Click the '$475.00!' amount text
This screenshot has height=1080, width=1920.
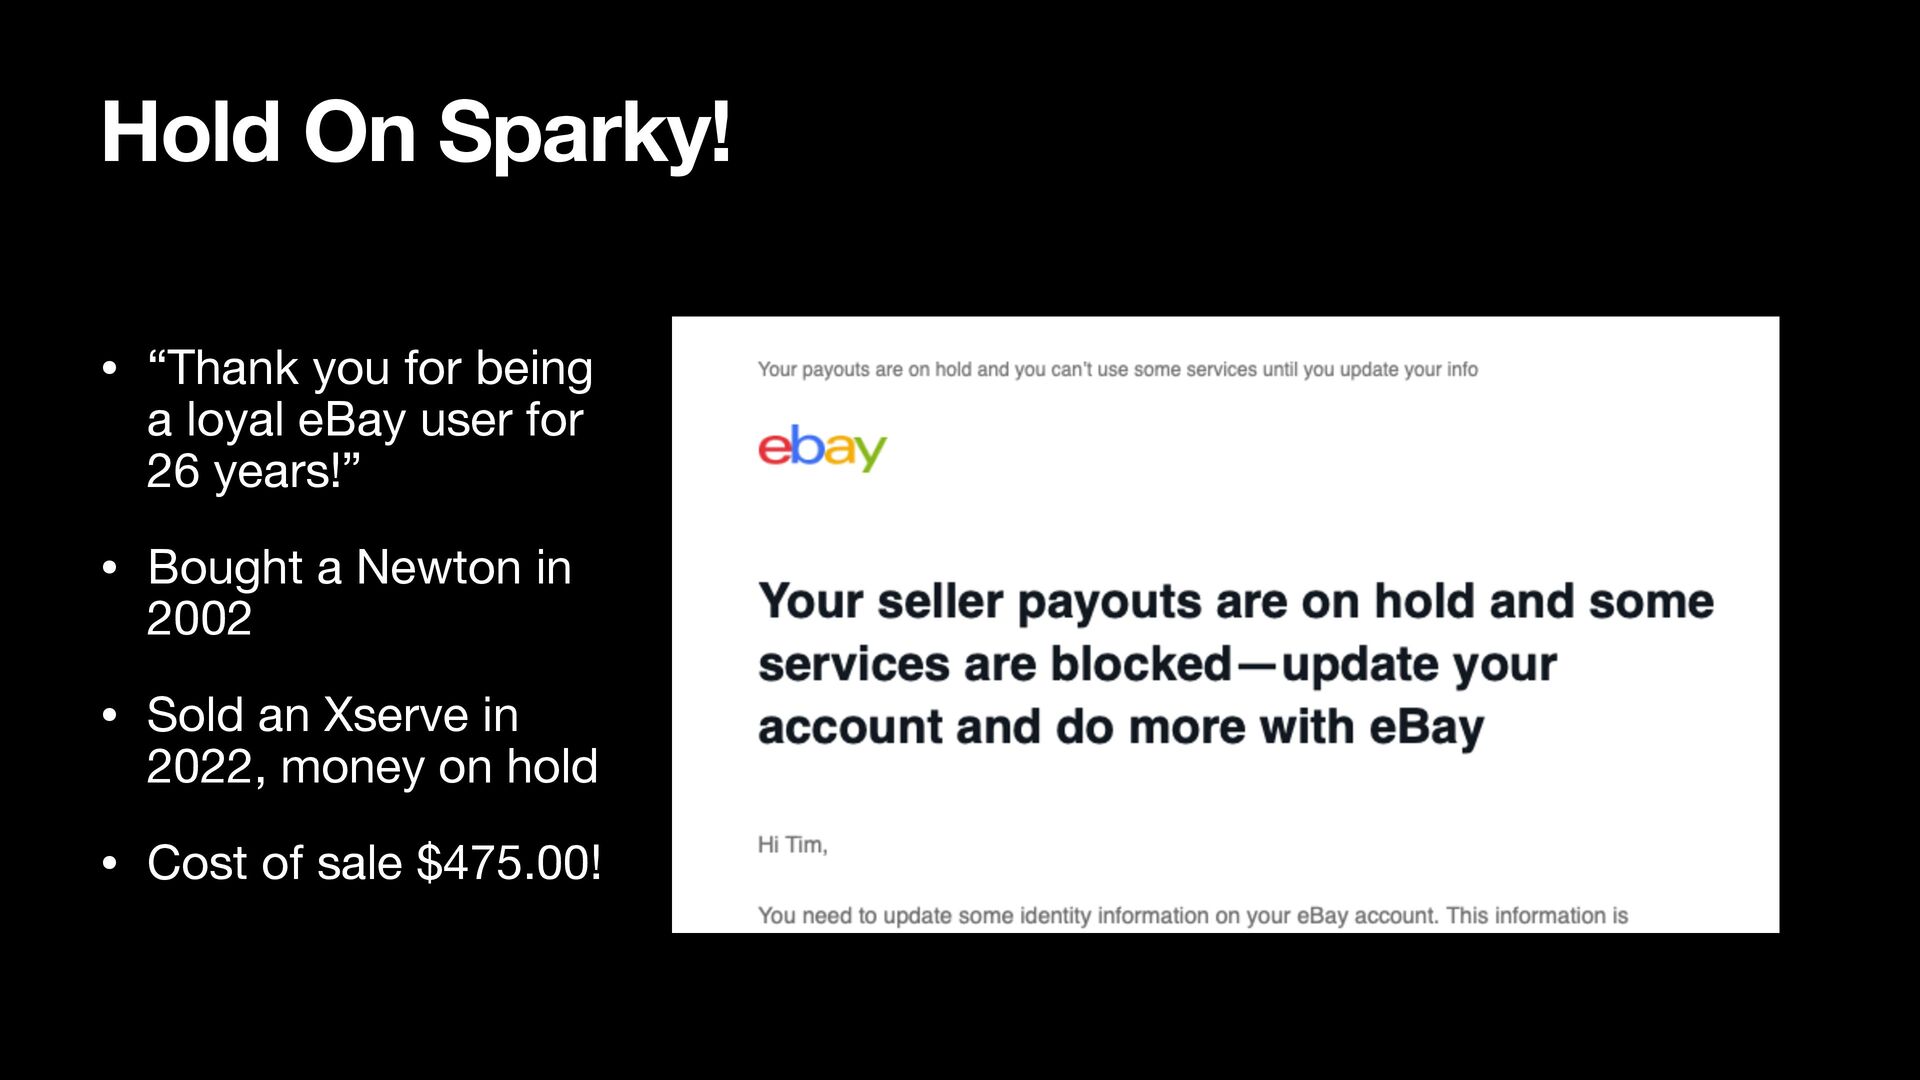pos(508,863)
